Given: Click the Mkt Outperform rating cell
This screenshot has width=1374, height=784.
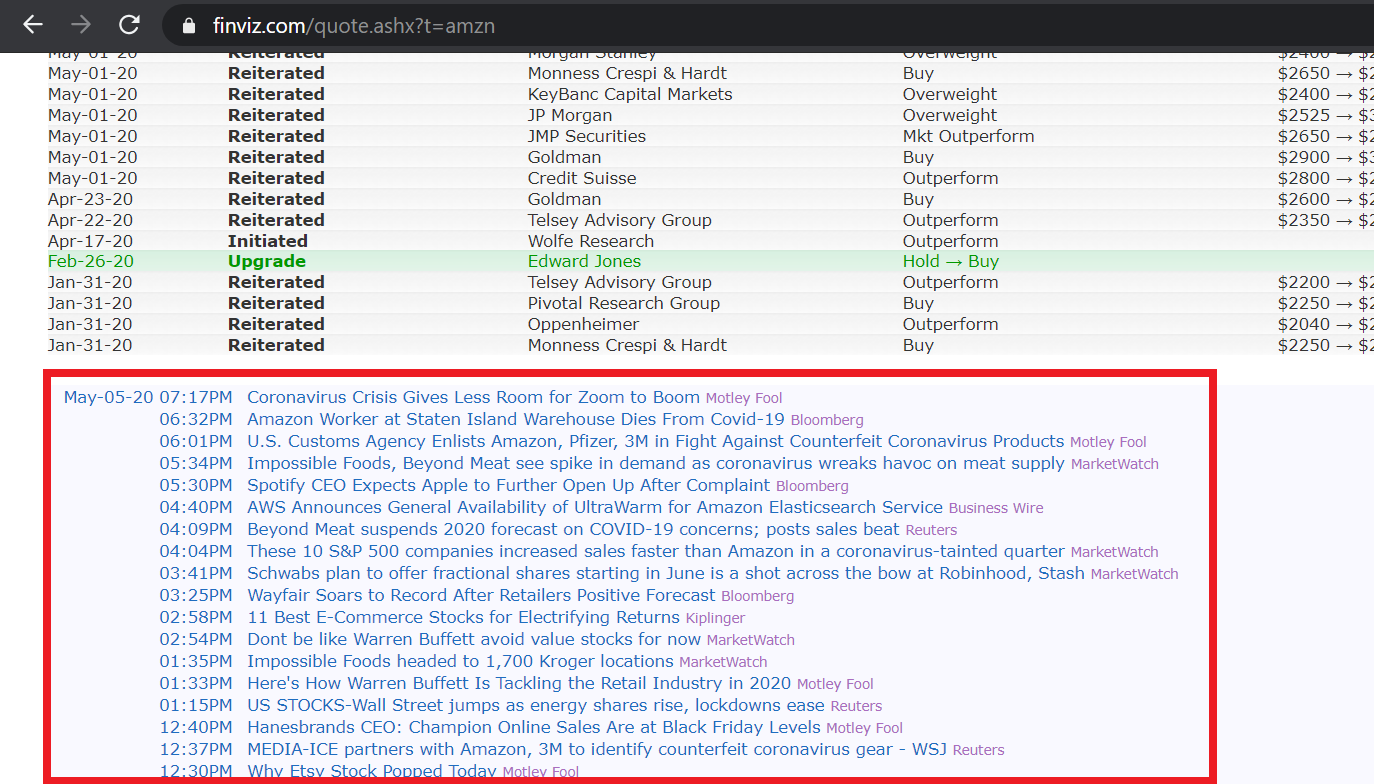Looking at the screenshot, I should [x=969, y=136].
